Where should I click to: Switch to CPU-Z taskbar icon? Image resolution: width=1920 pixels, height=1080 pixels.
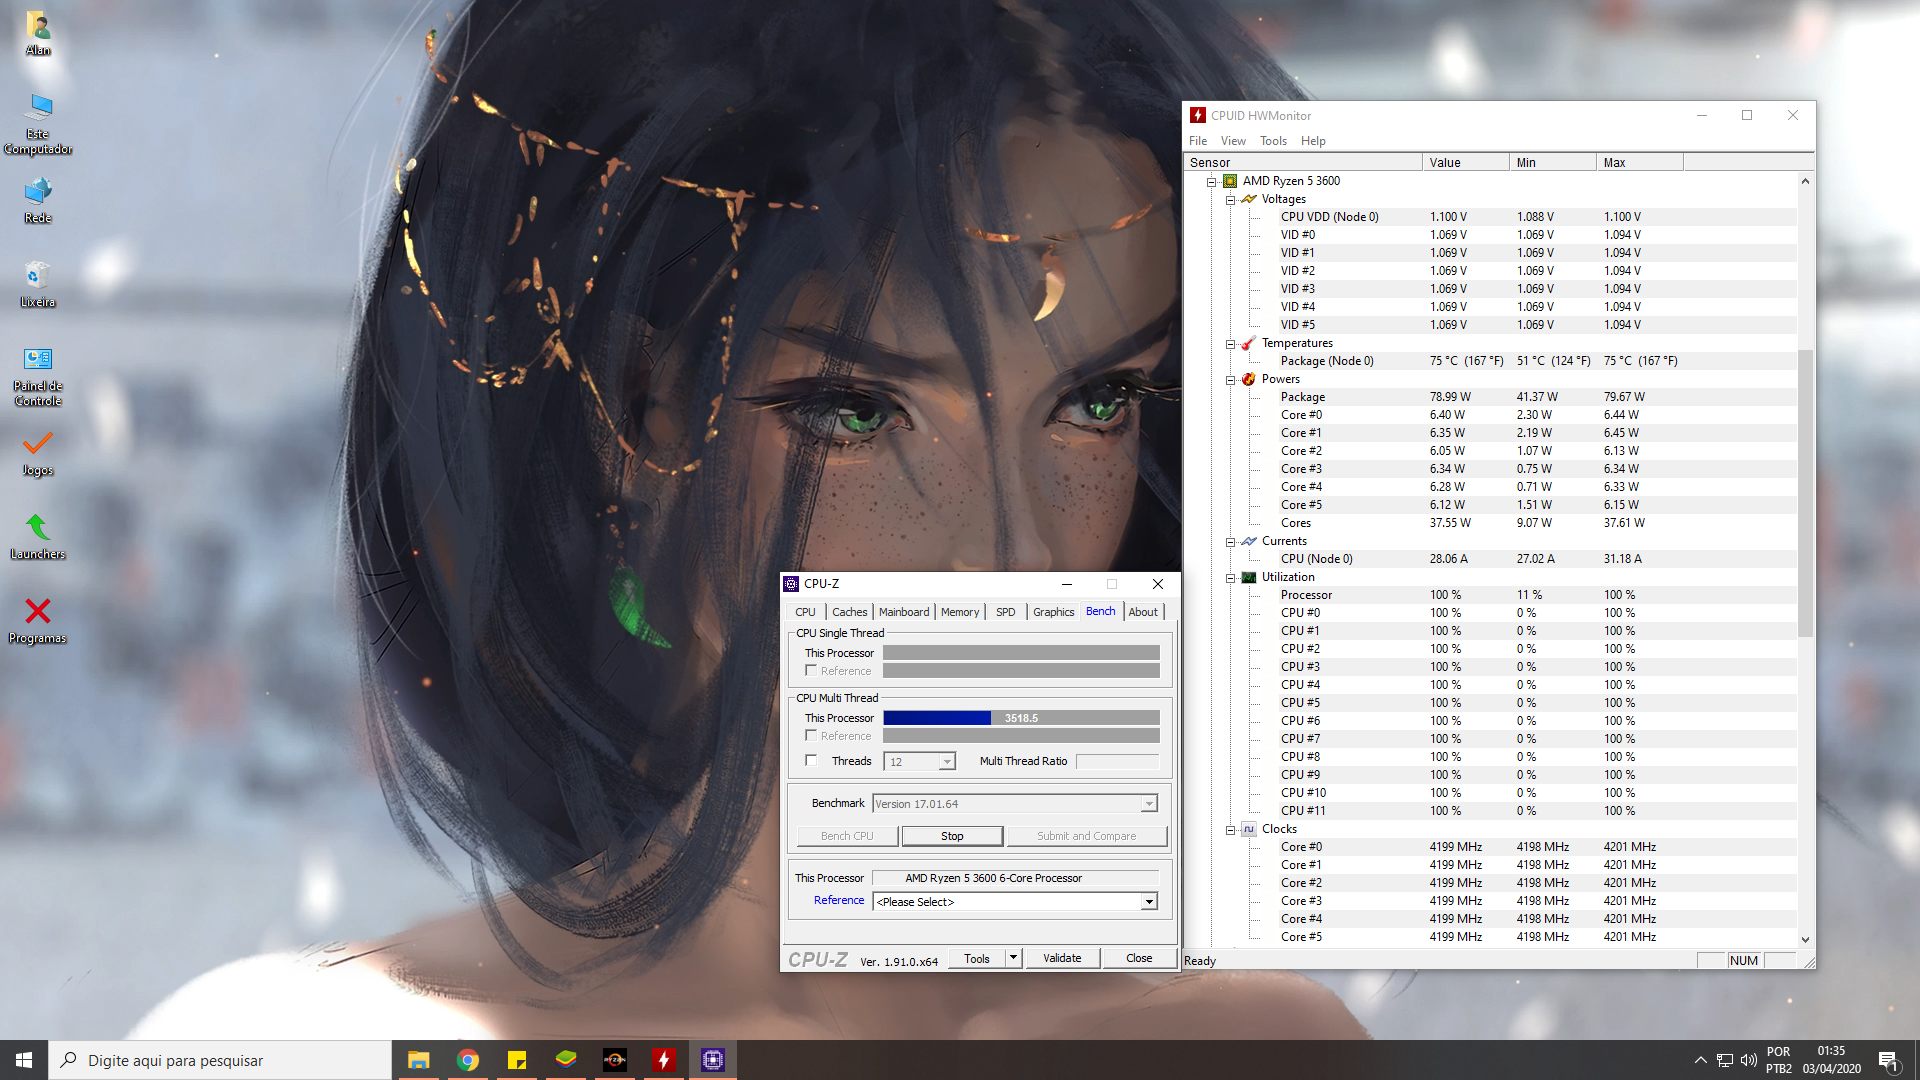(712, 1060)
